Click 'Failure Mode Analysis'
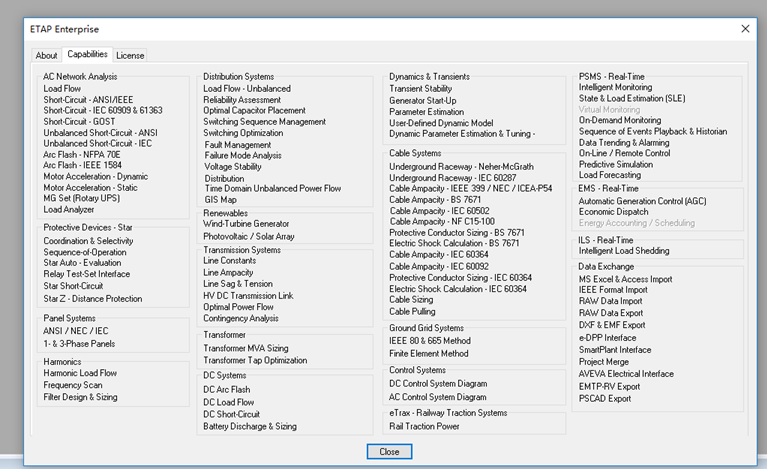768x472 pixels. pyautogui.click(x=243, y=155)
